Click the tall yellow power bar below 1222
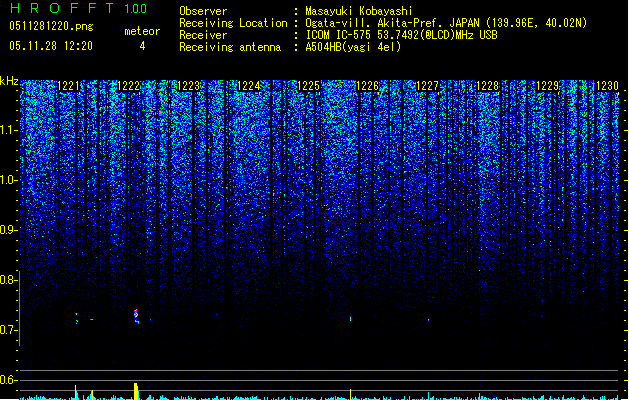Screen dimensions: 629x400 pos(136,391)
